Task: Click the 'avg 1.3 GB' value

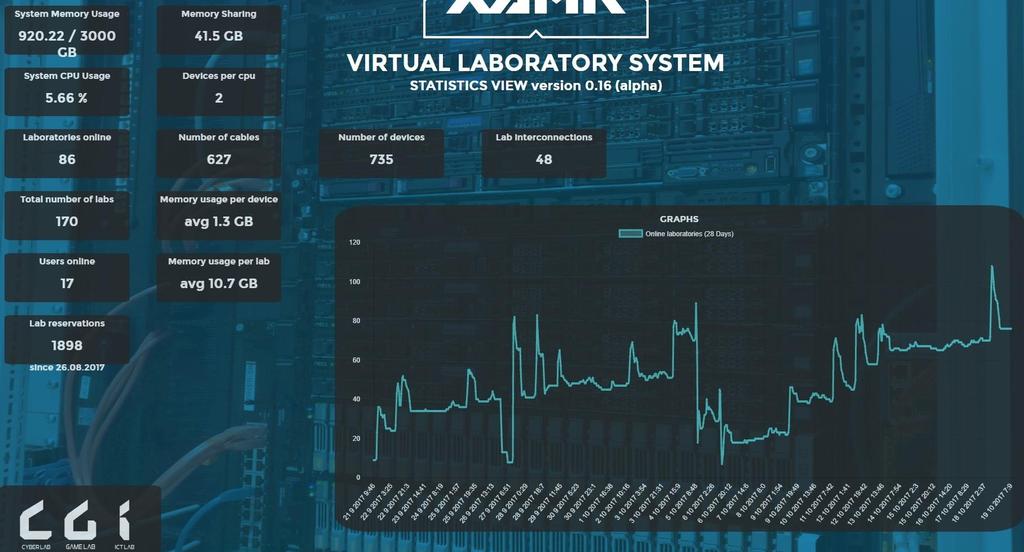Action: pos(219,222)
